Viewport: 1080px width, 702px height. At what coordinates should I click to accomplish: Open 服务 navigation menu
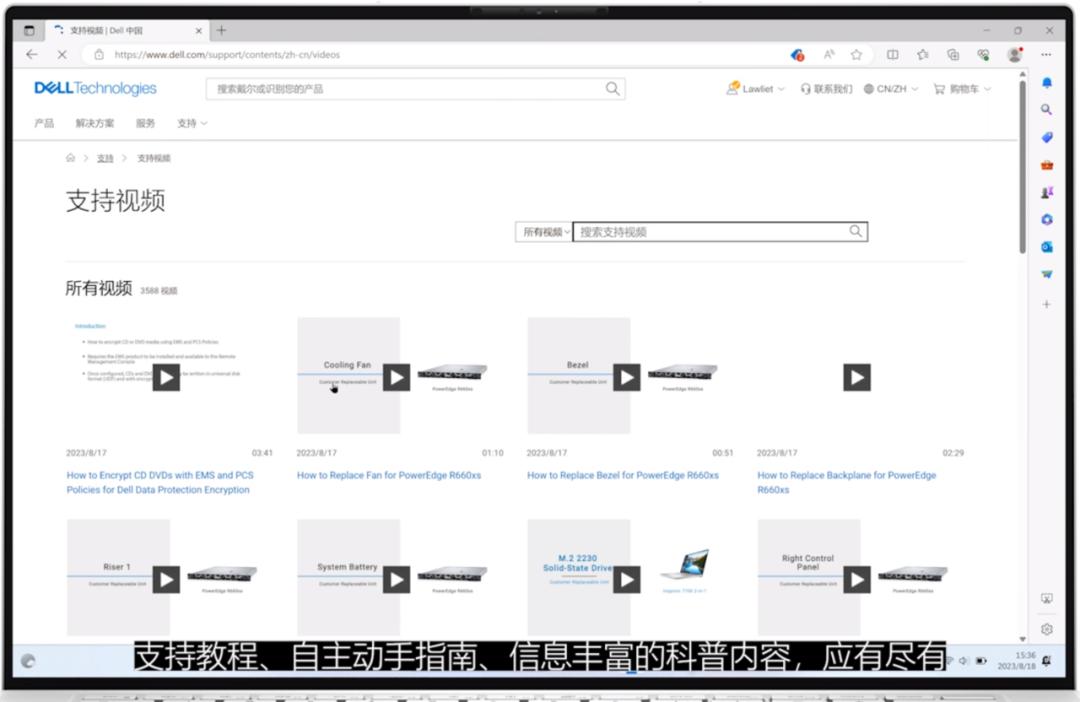tap(145, 123)
